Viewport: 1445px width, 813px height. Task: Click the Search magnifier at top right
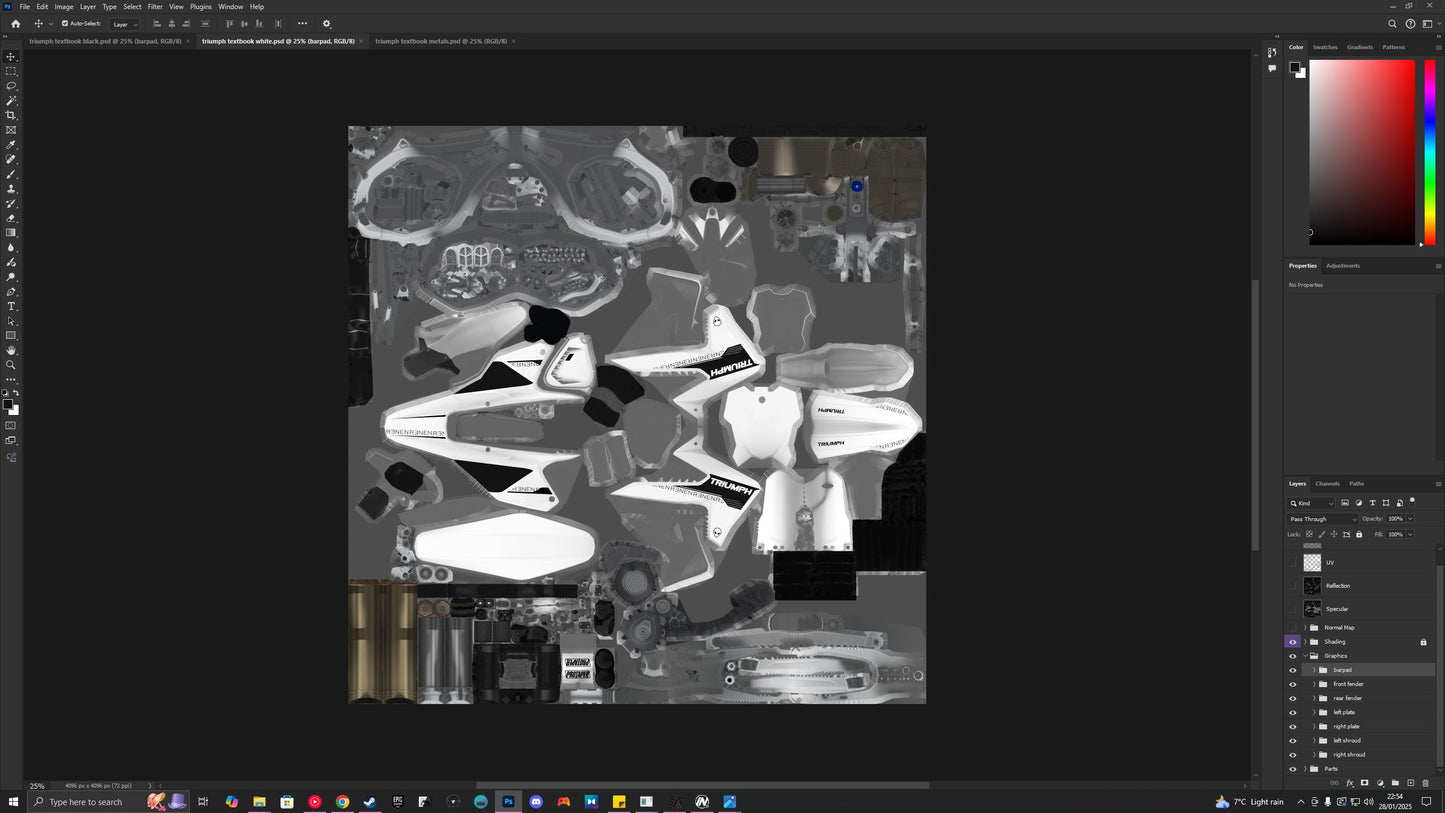[x=1392, y=24]
